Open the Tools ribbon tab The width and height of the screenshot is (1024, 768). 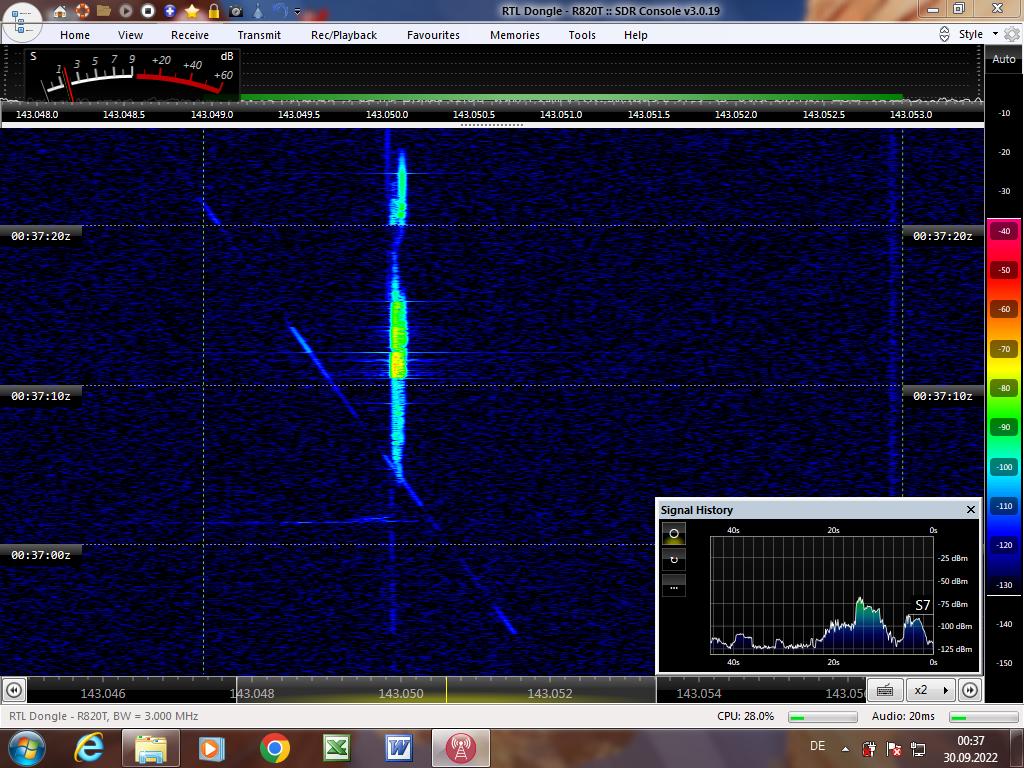[x=582, y=35]
